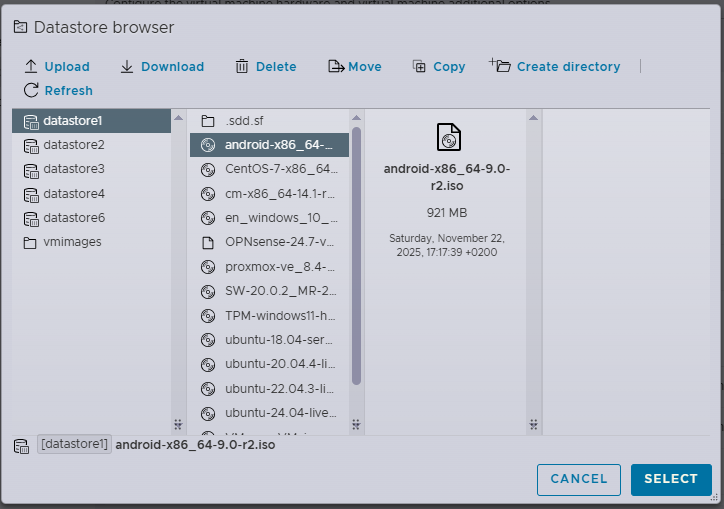Click the Datastore browser title icon
Screen dimensions: 724x509
click(x=20, y=27)
